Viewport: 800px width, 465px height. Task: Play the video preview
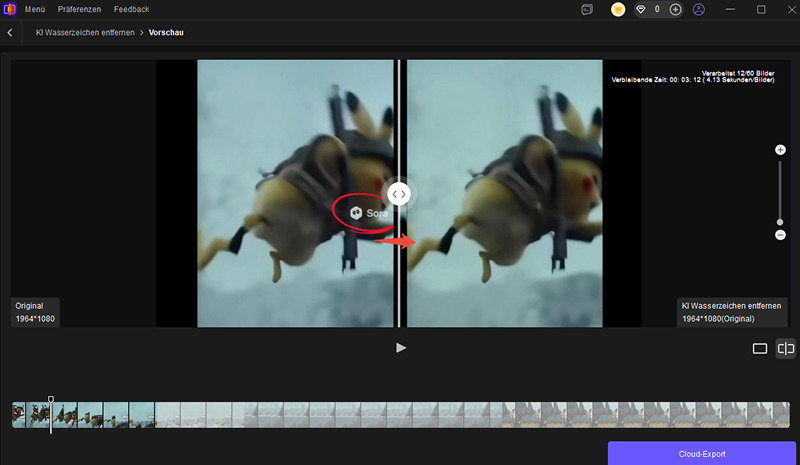[x=401, y=348]
